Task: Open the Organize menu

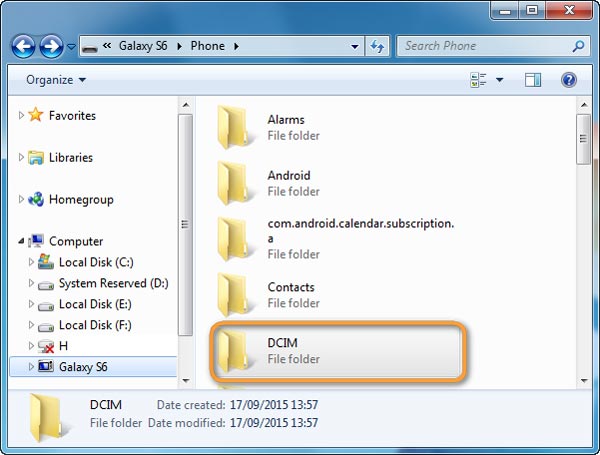Action: (56, 80)
